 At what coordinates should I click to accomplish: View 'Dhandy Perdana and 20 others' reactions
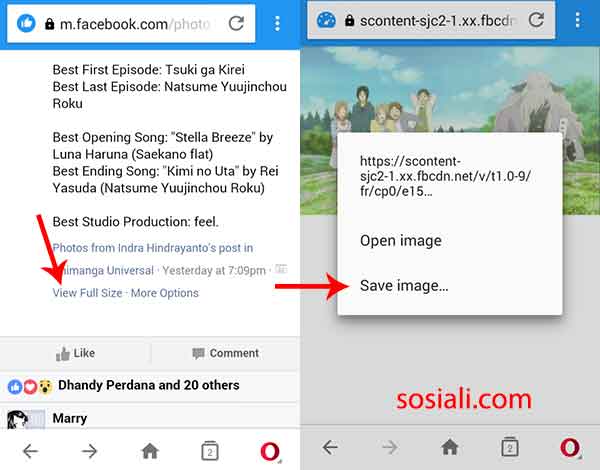(149, 385)
